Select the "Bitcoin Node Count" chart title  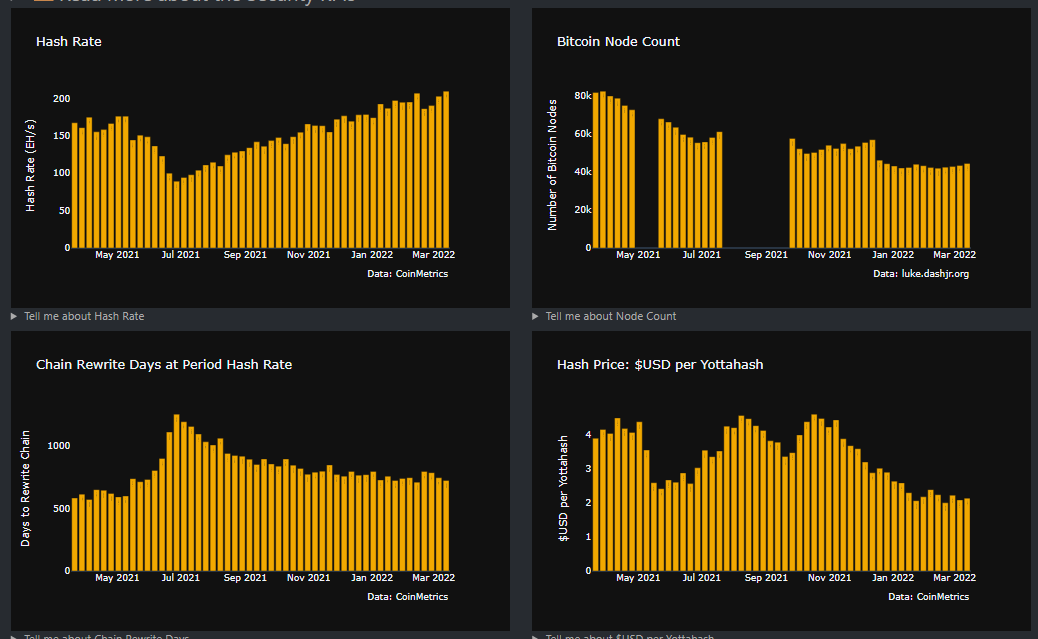(618, 41)
